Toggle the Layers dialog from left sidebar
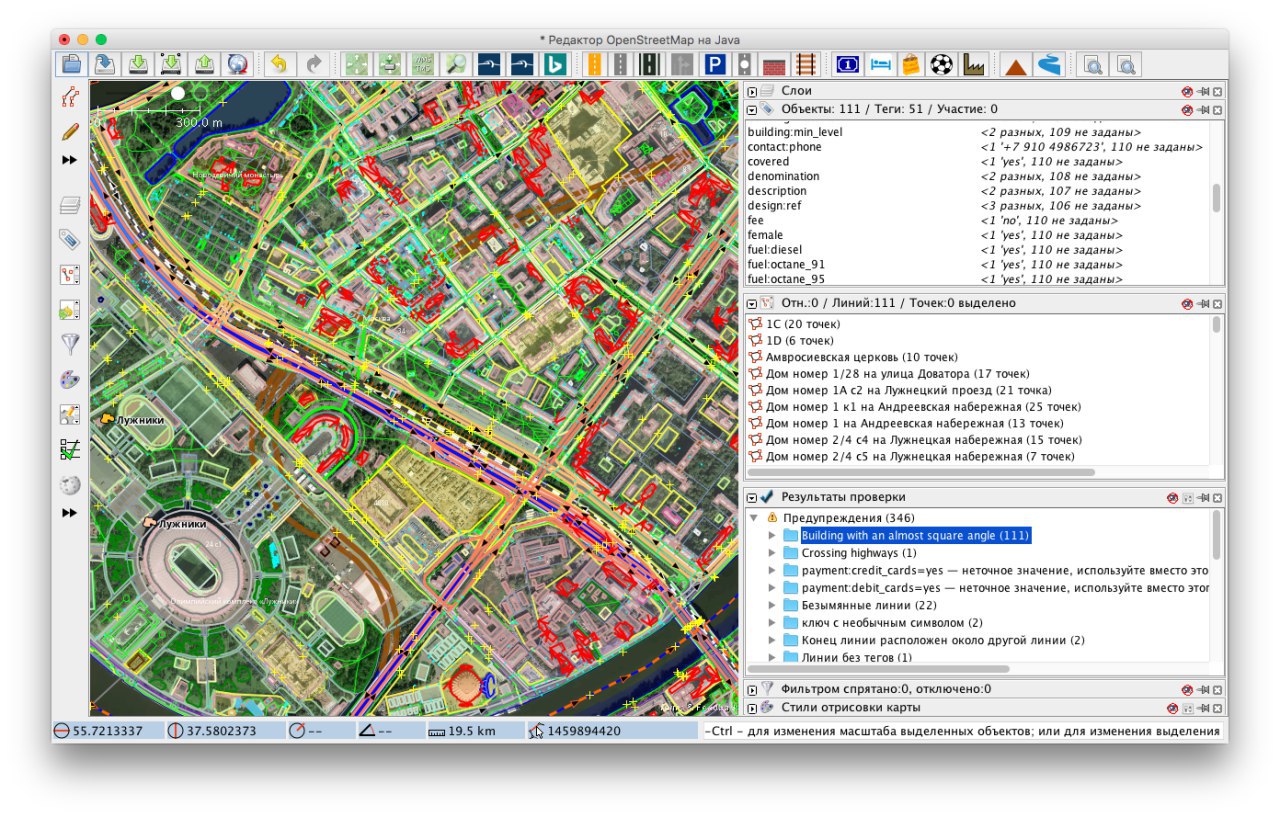Image resolution: width=1280 pixels, height=817 pixels. pos(69,206)
